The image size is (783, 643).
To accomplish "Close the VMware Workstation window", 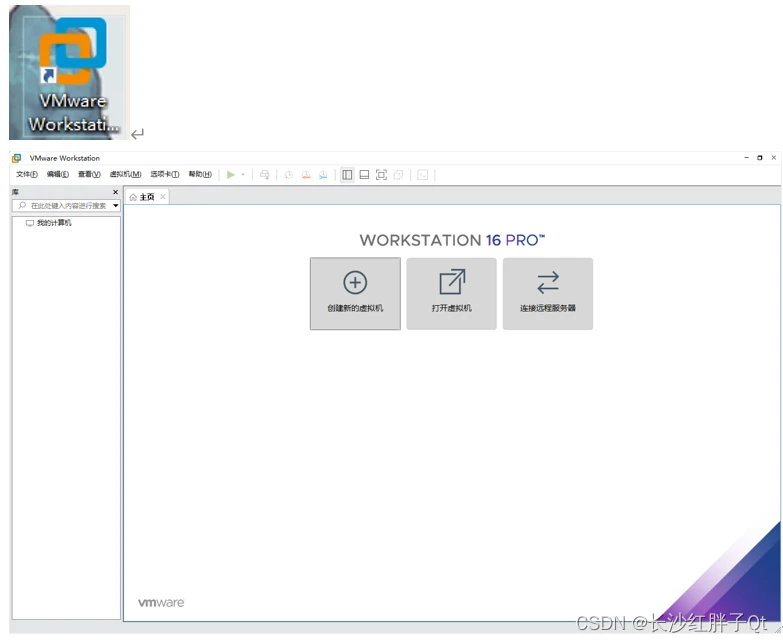I will (x=774, y=158).
